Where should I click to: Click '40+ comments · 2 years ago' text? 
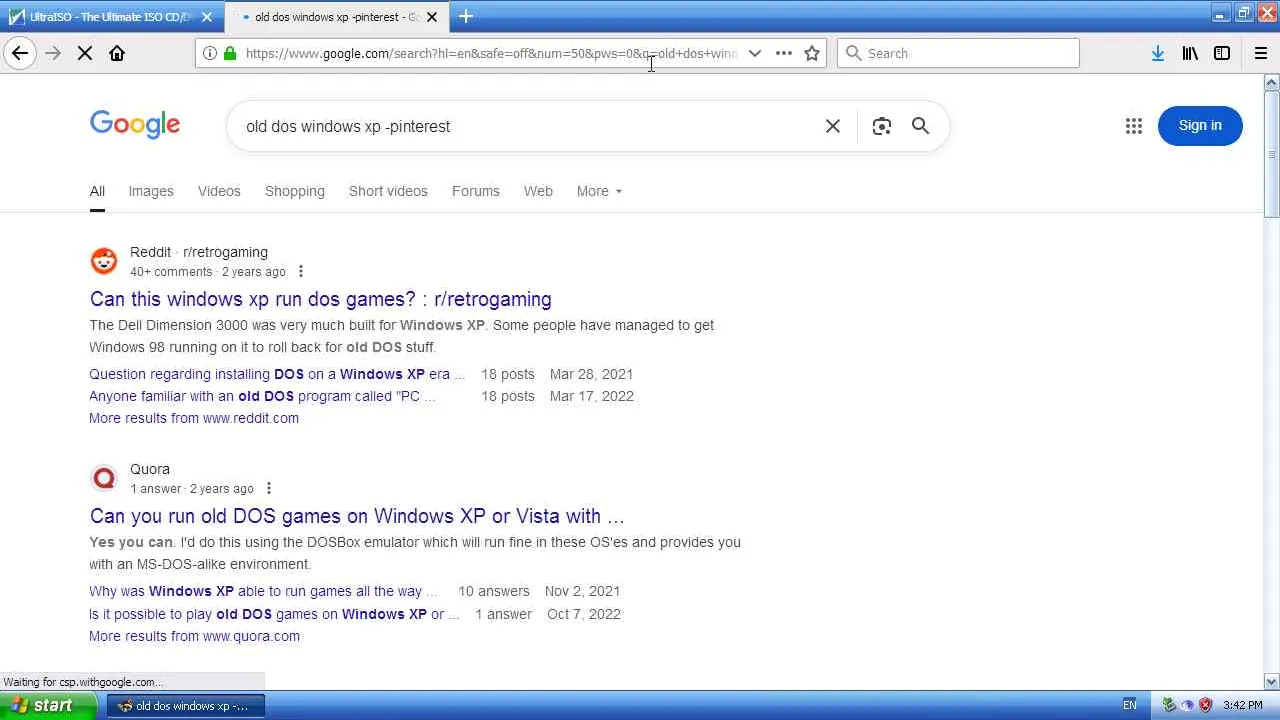(x=208, y=272)
